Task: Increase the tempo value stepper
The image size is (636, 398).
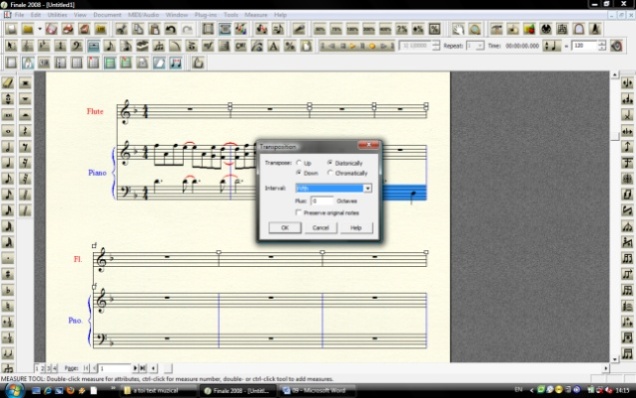Action: [602, 43]
